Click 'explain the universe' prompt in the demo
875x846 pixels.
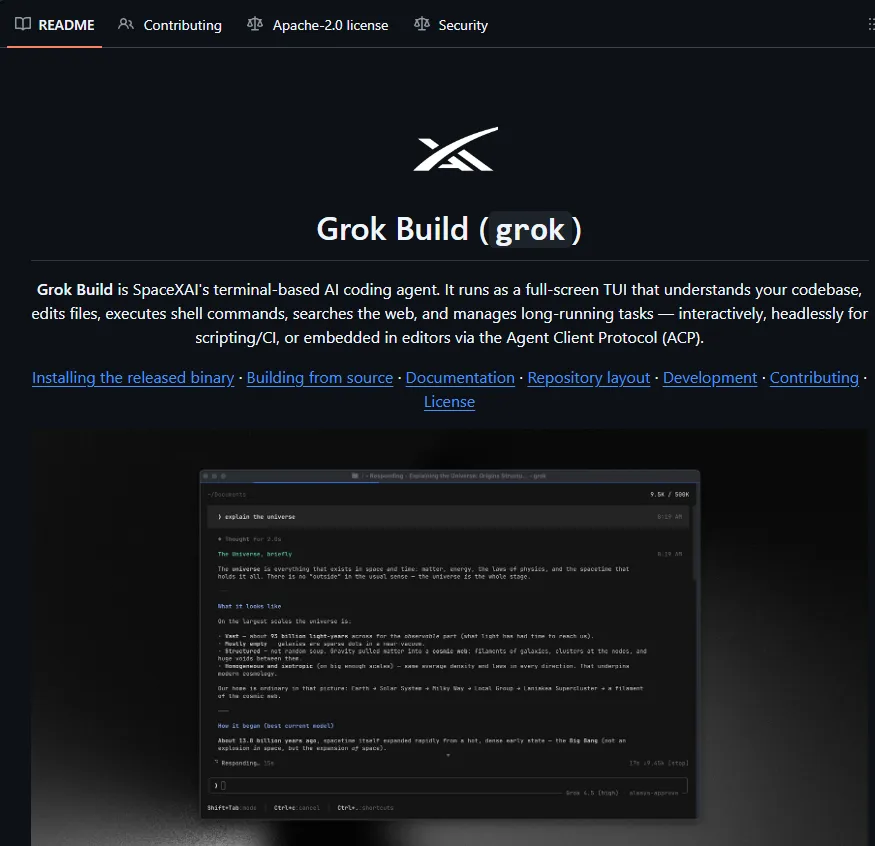(260, 517)
